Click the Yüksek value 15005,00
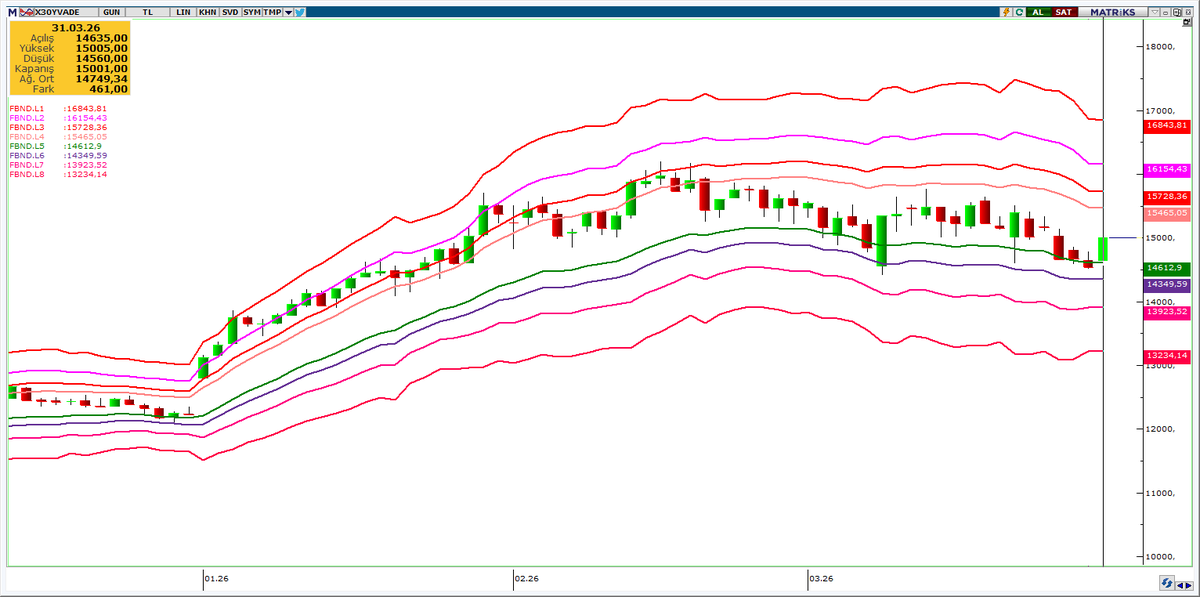This screenshot has height=597, width=1200. click(x=102, y=47)
